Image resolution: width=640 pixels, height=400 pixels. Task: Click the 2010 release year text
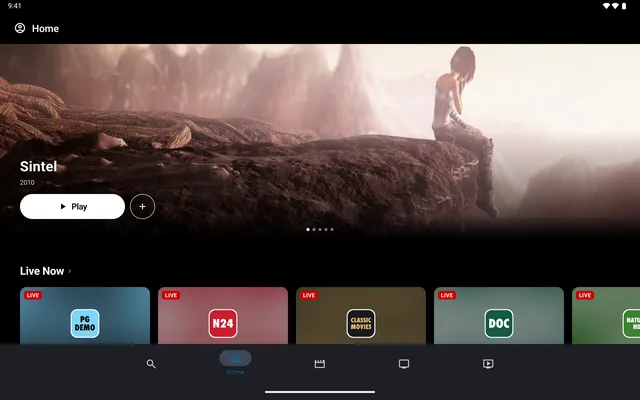pos(27,182)
